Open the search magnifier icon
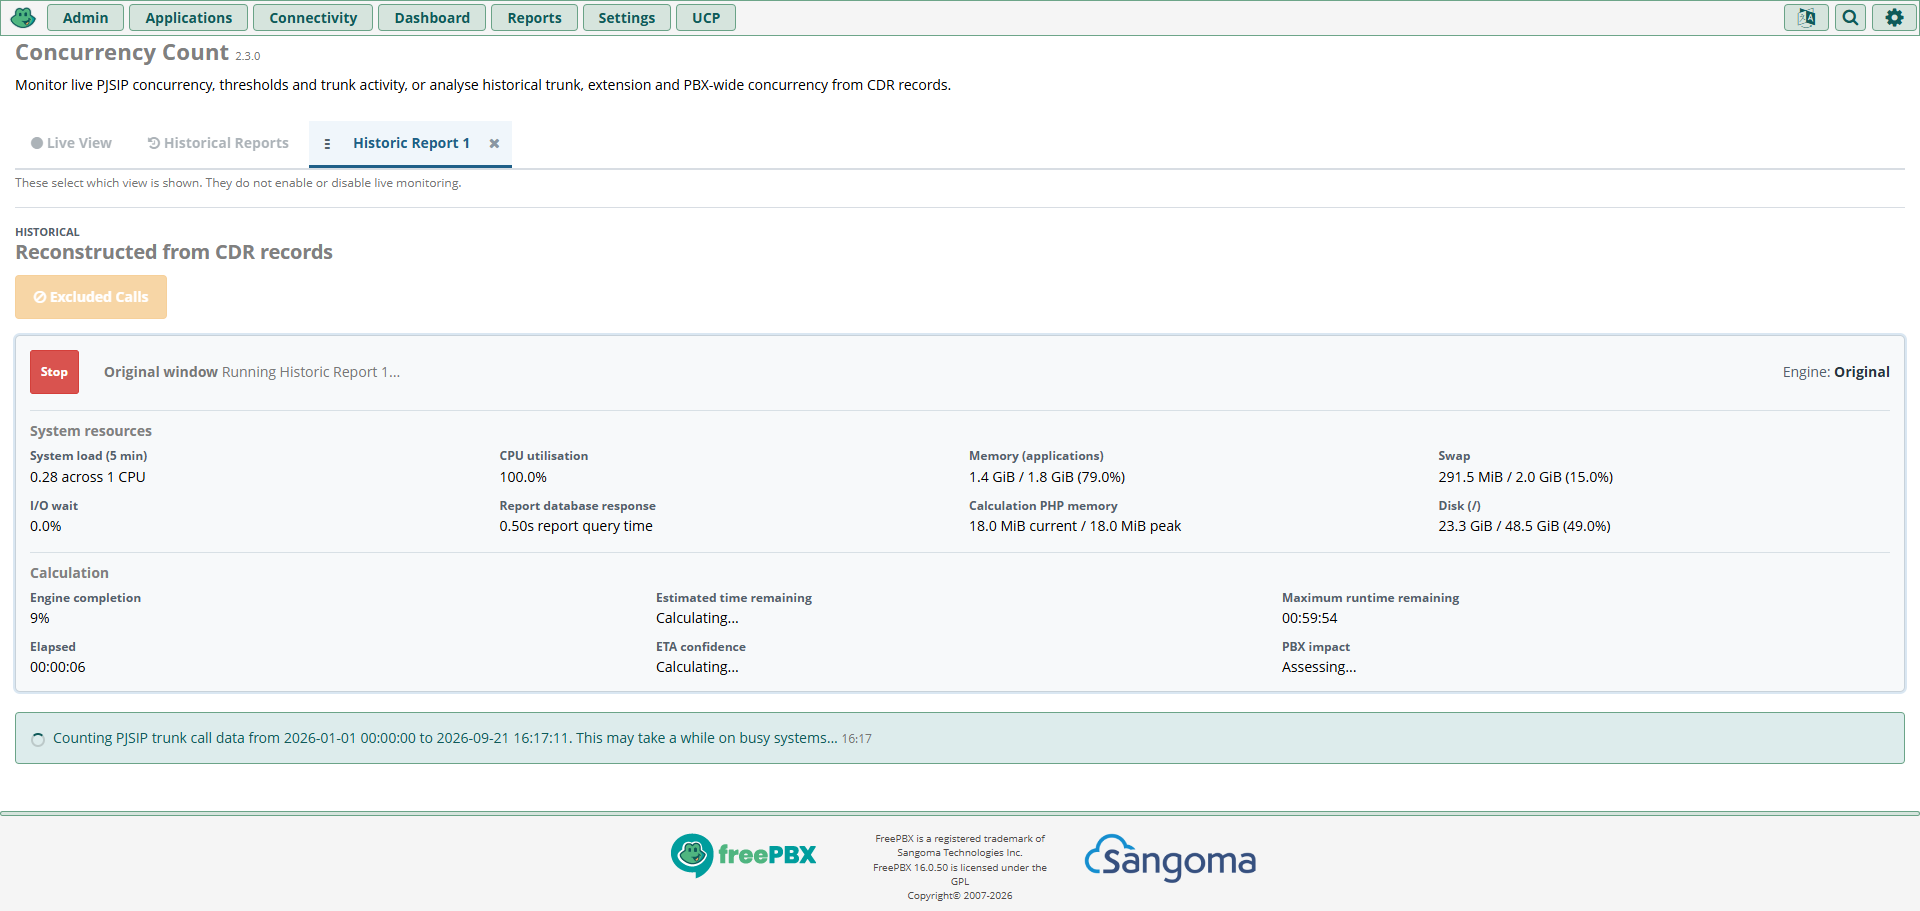The height and width of the screenshot is (911, 1920). click(1851, 18)
